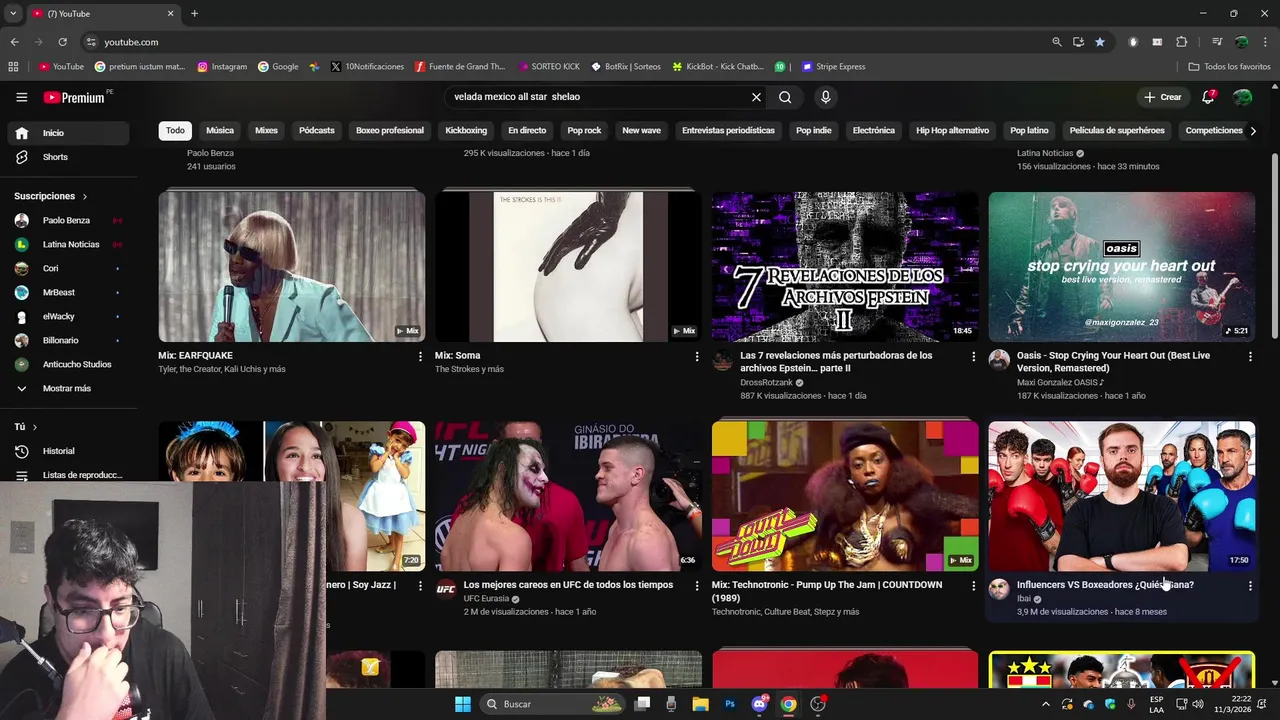This screenshot has width=1280, height=720.
Task: Open DrossRotzank channel avatar
Action: point(722,361)
